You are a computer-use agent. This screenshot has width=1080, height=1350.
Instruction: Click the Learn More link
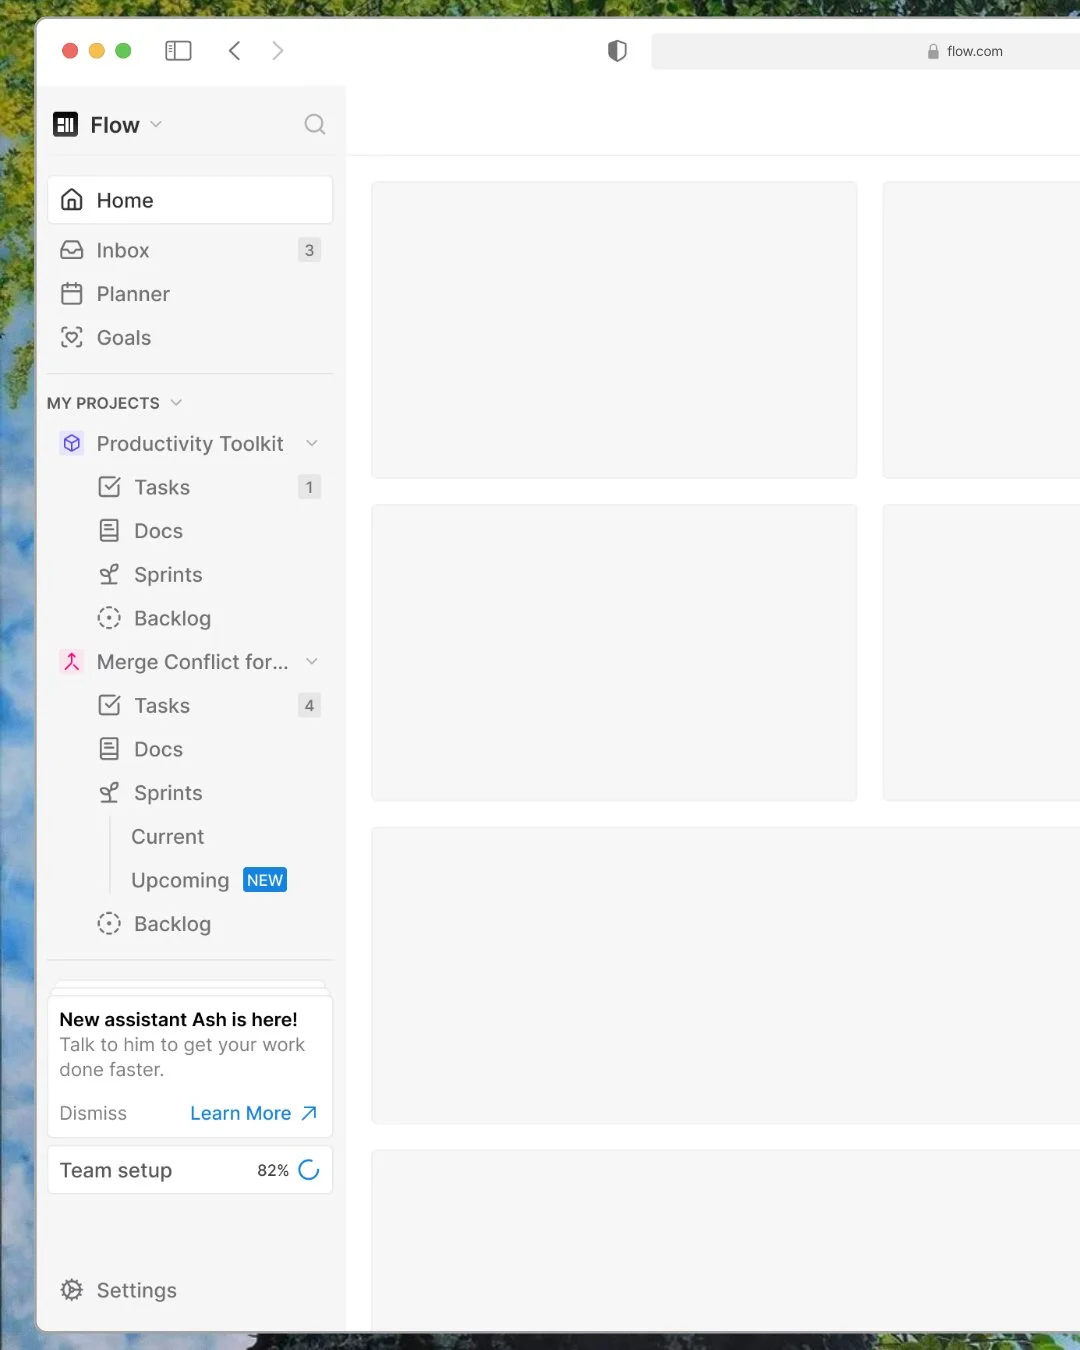coord(241,1113)
